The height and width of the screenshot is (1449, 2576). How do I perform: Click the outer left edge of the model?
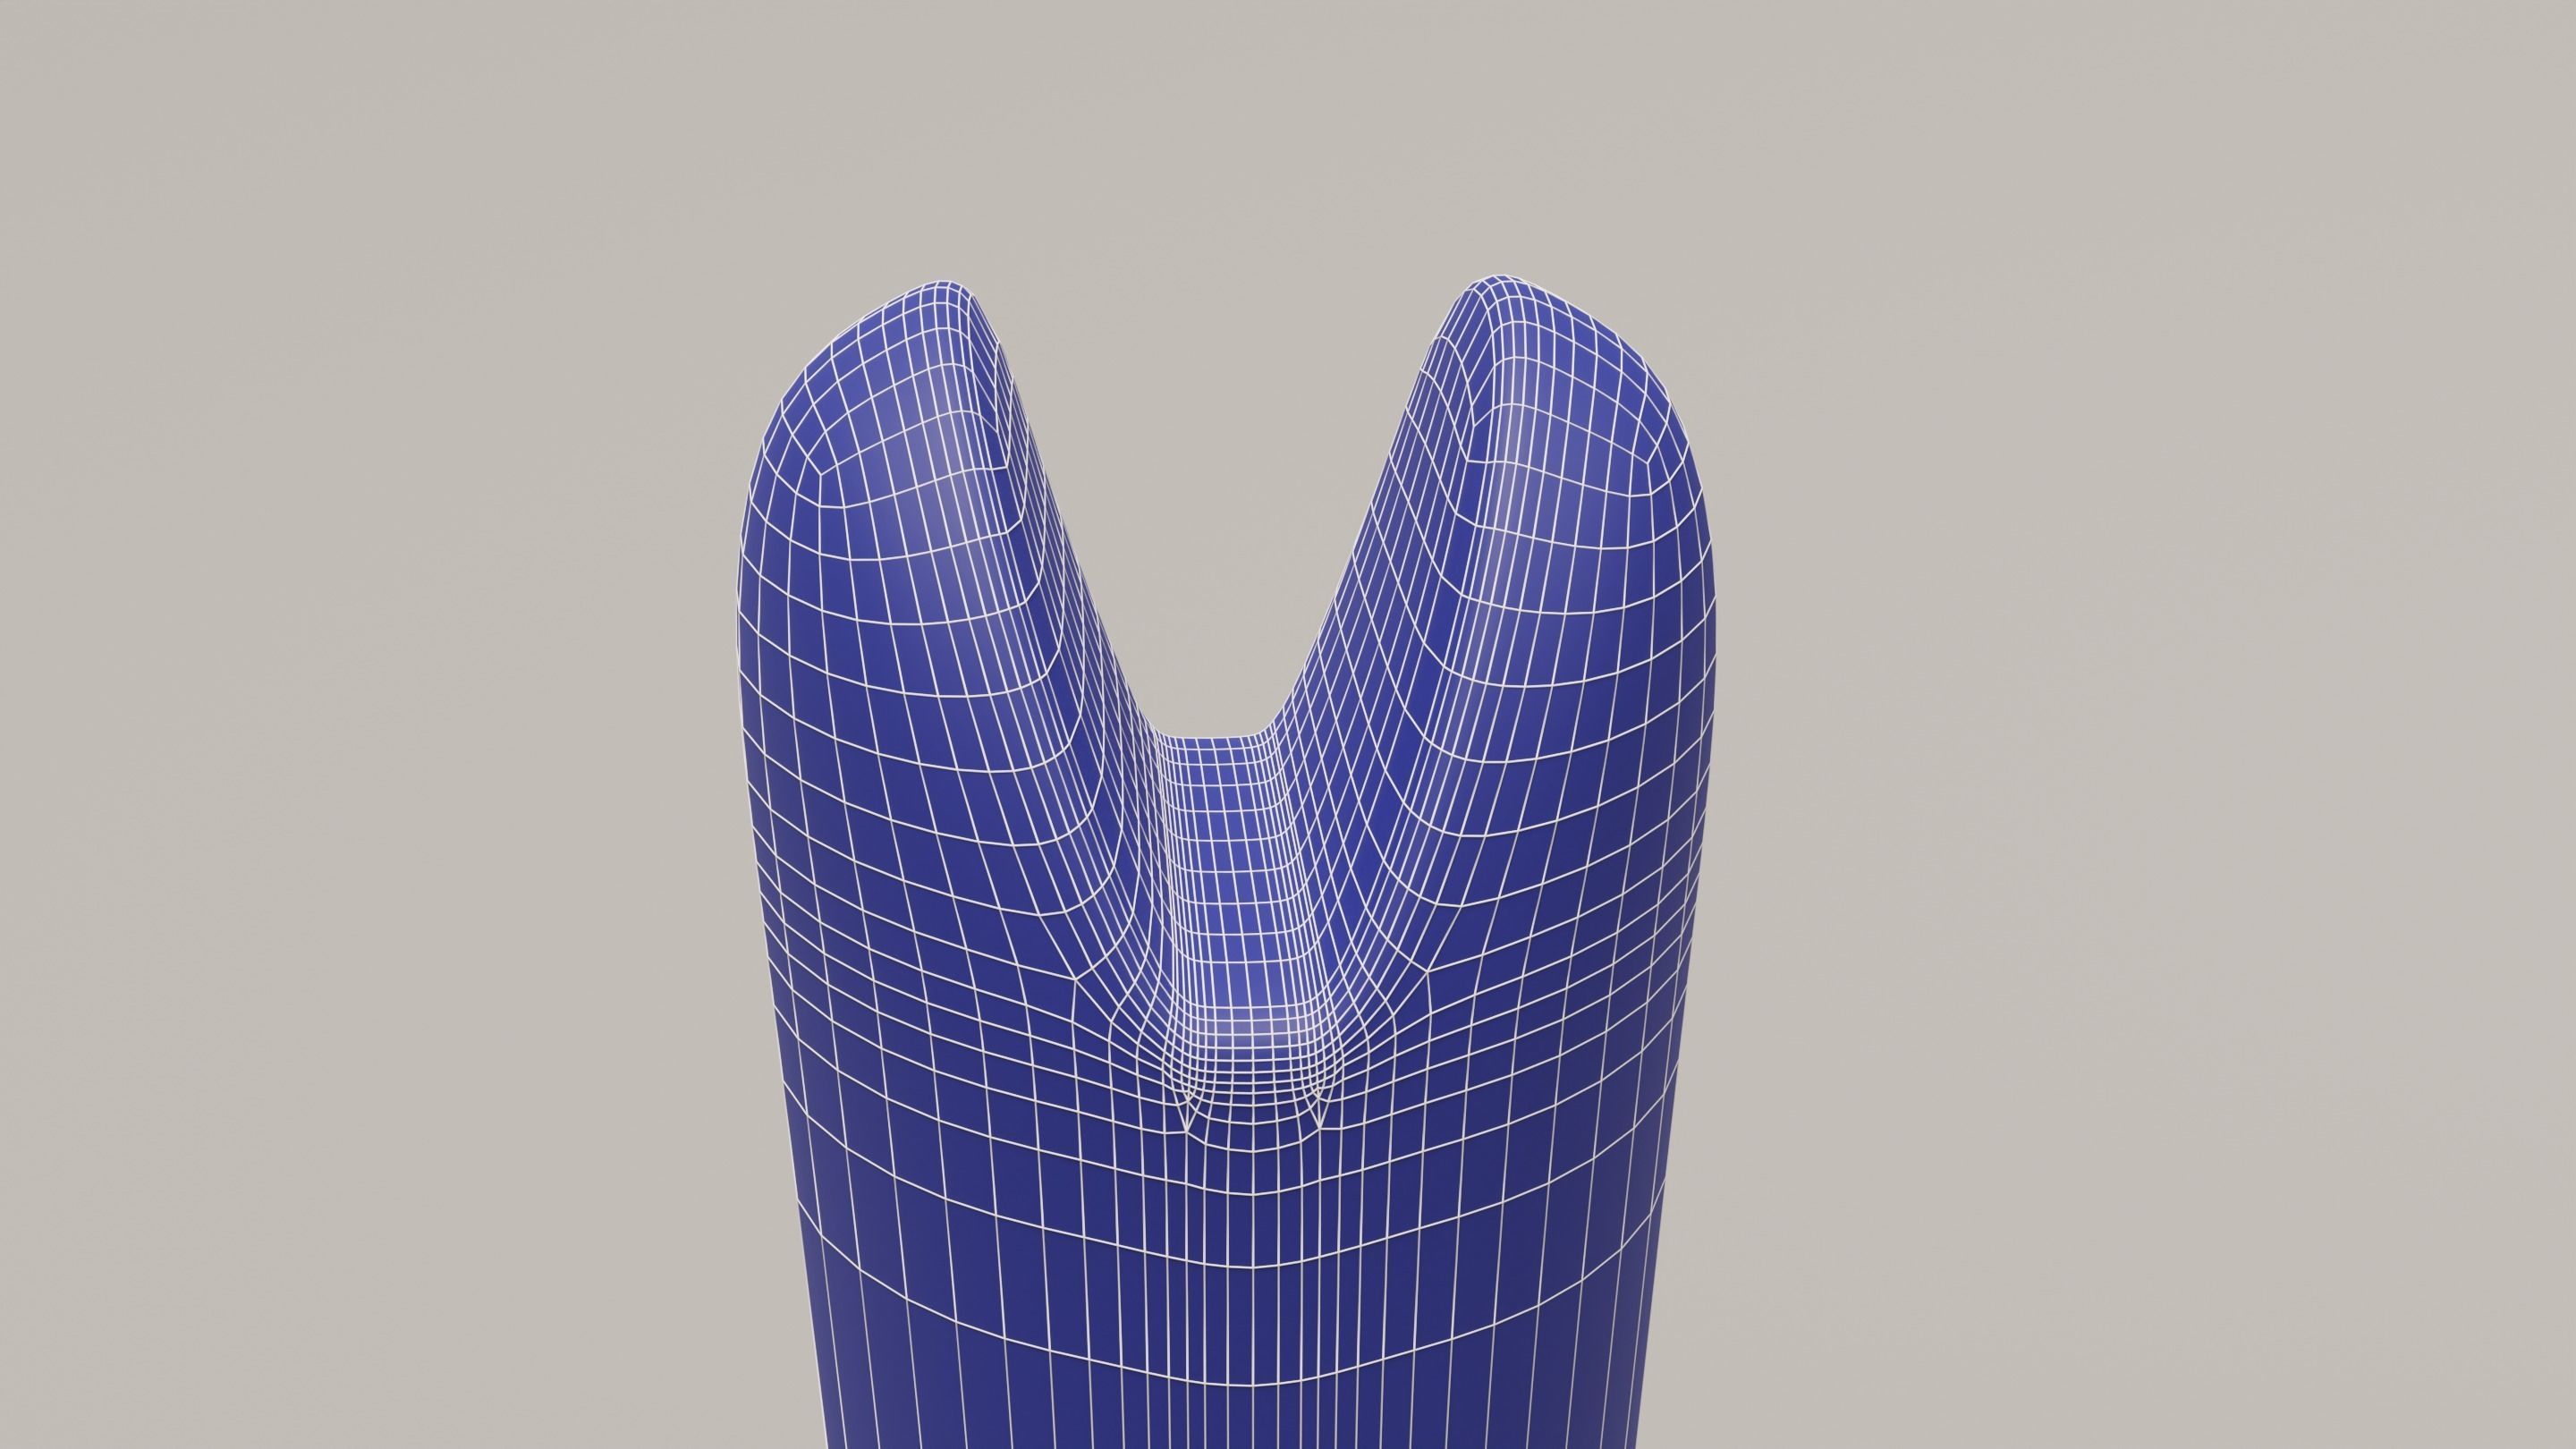click(741, 700)
